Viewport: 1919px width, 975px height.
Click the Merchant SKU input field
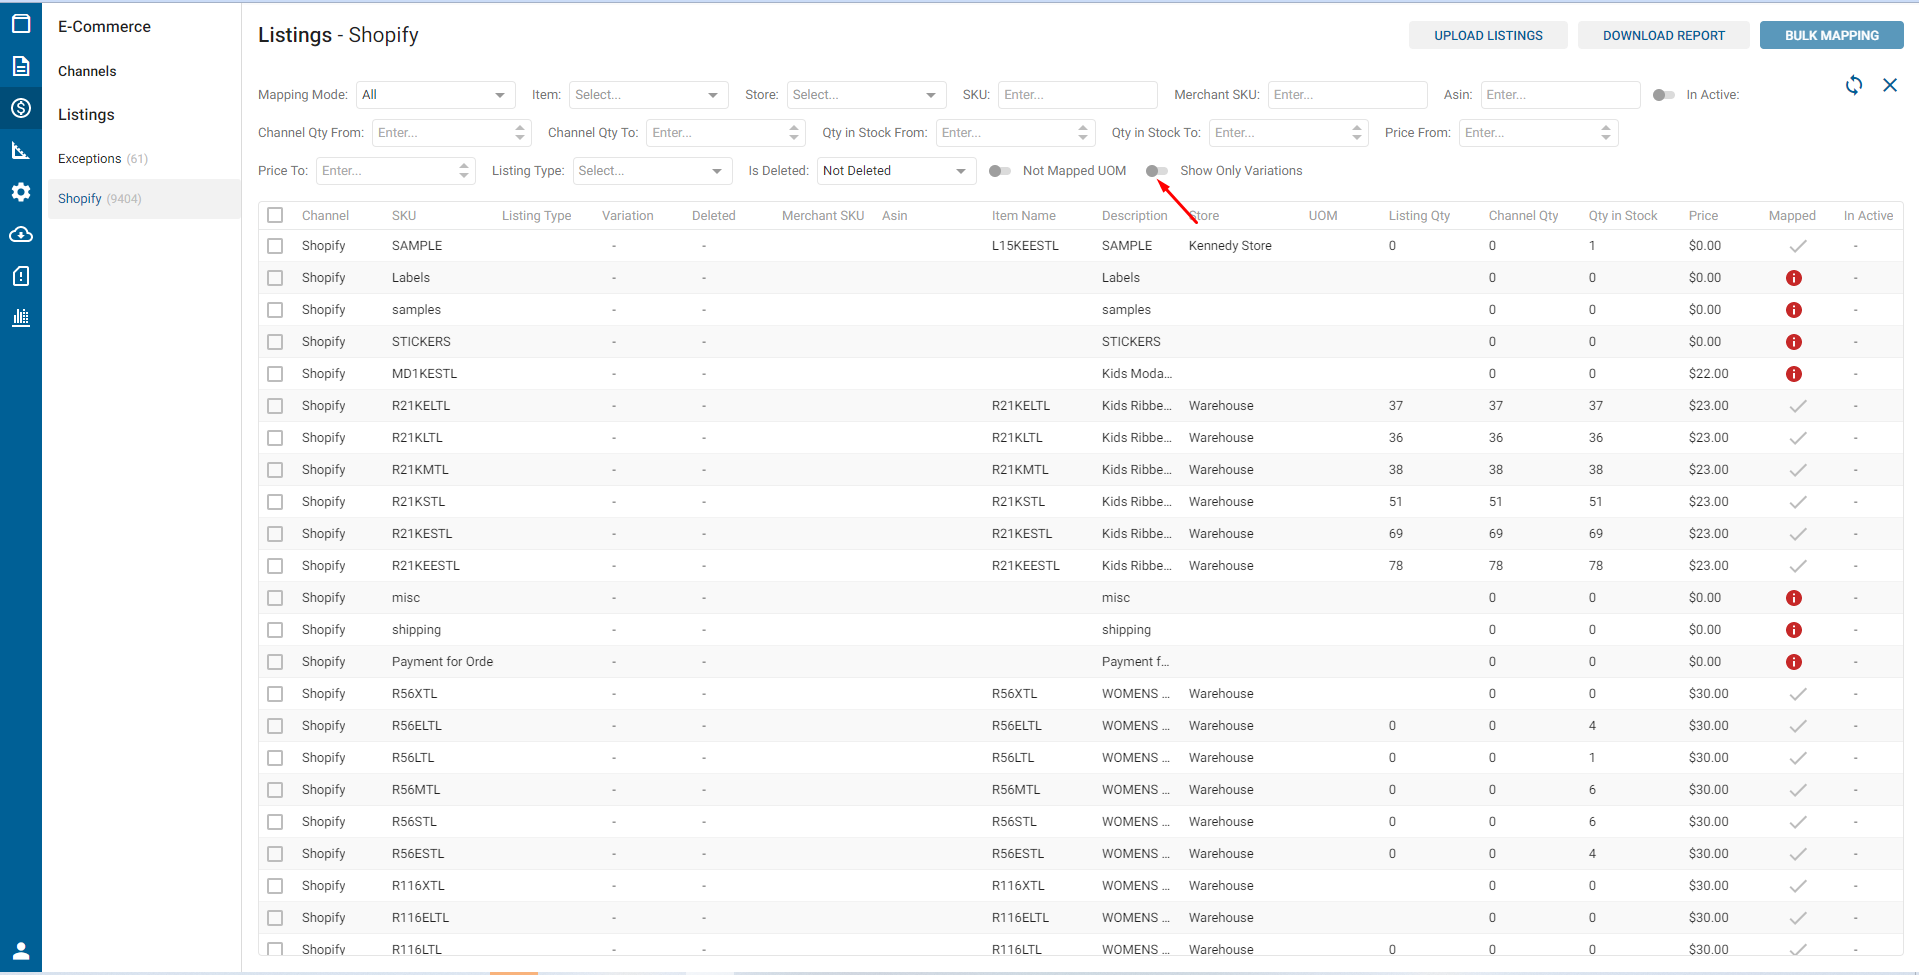[1348, 95]
